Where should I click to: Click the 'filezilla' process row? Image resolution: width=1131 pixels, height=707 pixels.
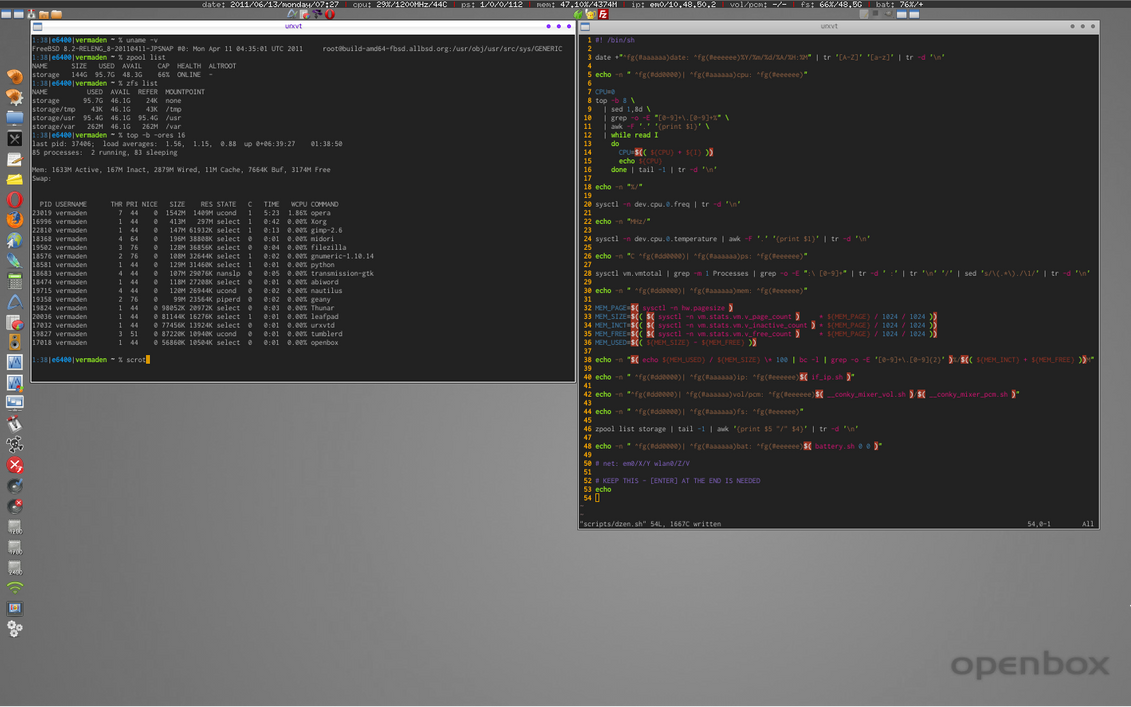pos(189,247)
